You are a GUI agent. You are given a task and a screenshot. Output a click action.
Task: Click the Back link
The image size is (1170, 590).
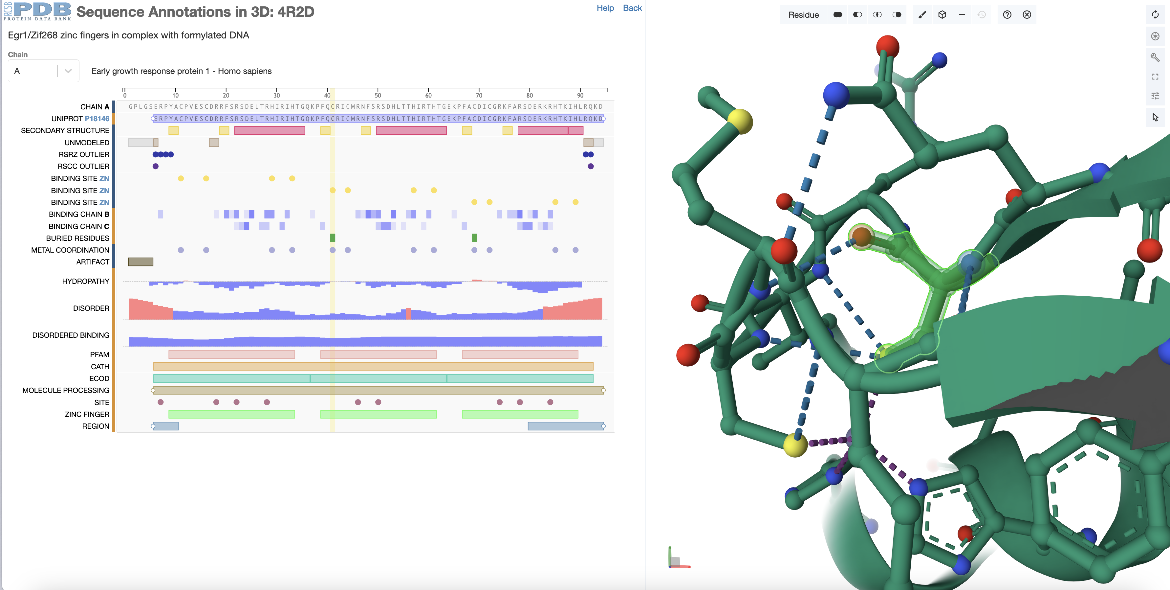pyautogui.click(x=632, y=8)
